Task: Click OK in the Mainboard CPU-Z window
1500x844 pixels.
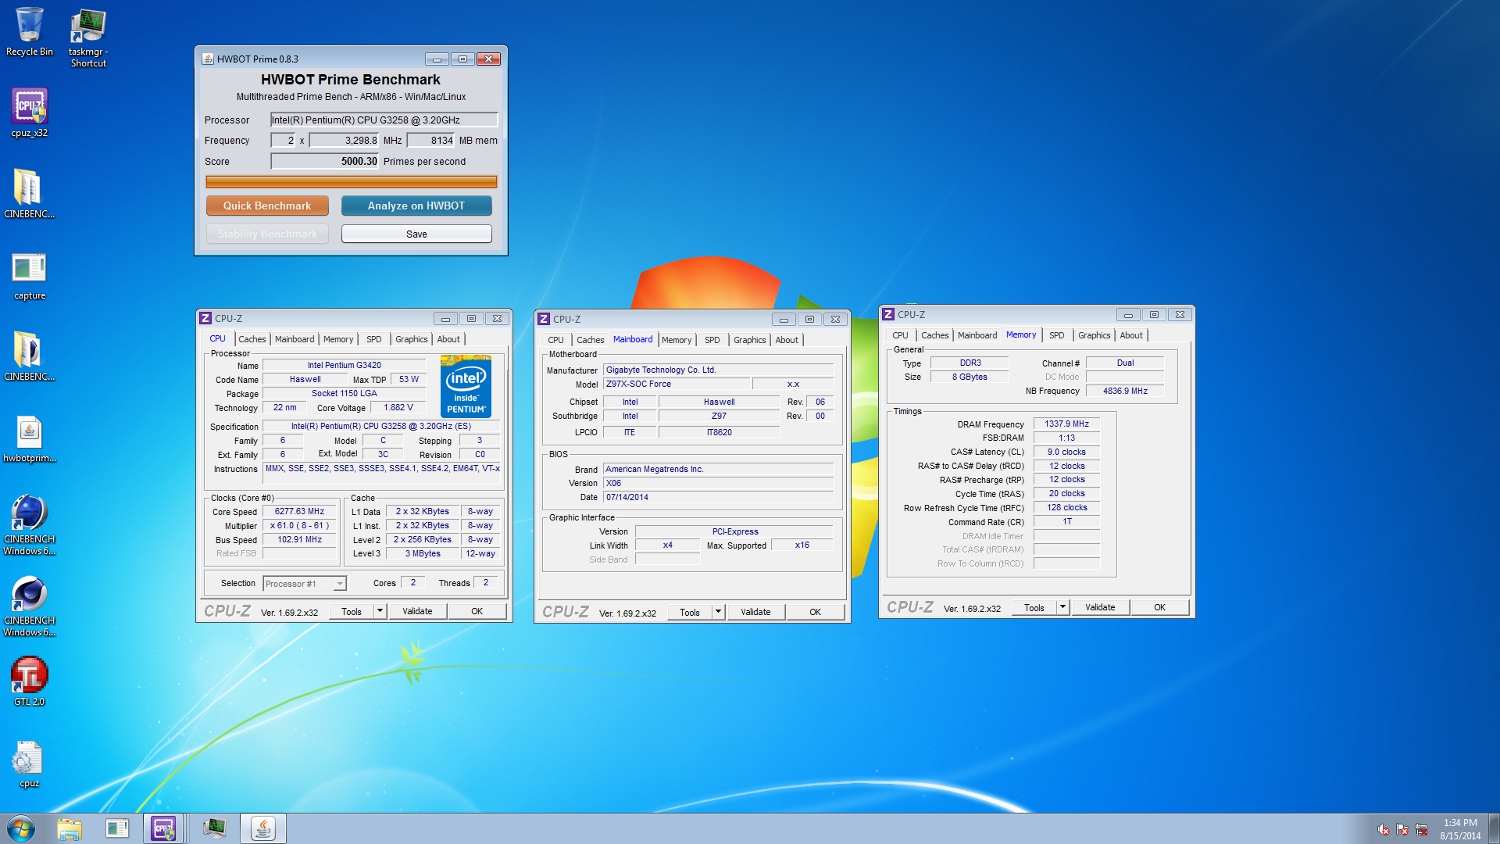Action: [x=815, y=612]
